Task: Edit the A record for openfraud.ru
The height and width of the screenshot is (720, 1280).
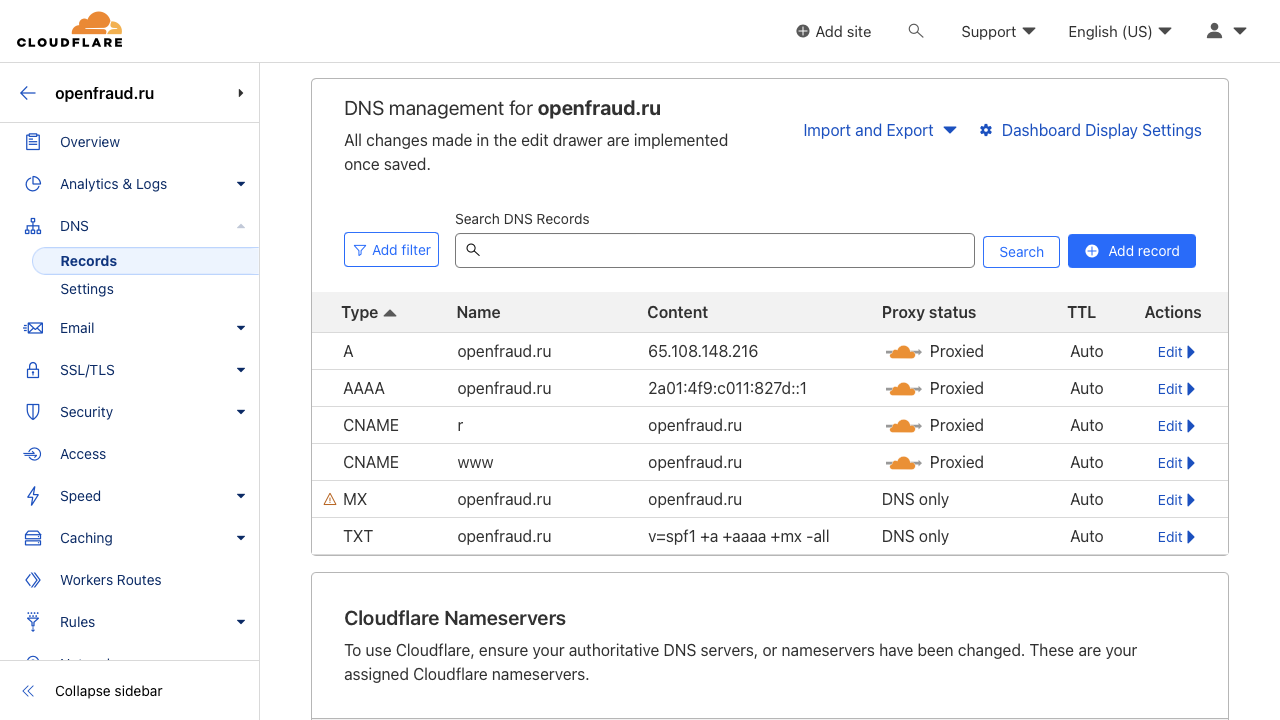Action: (x=1176, y=352)
